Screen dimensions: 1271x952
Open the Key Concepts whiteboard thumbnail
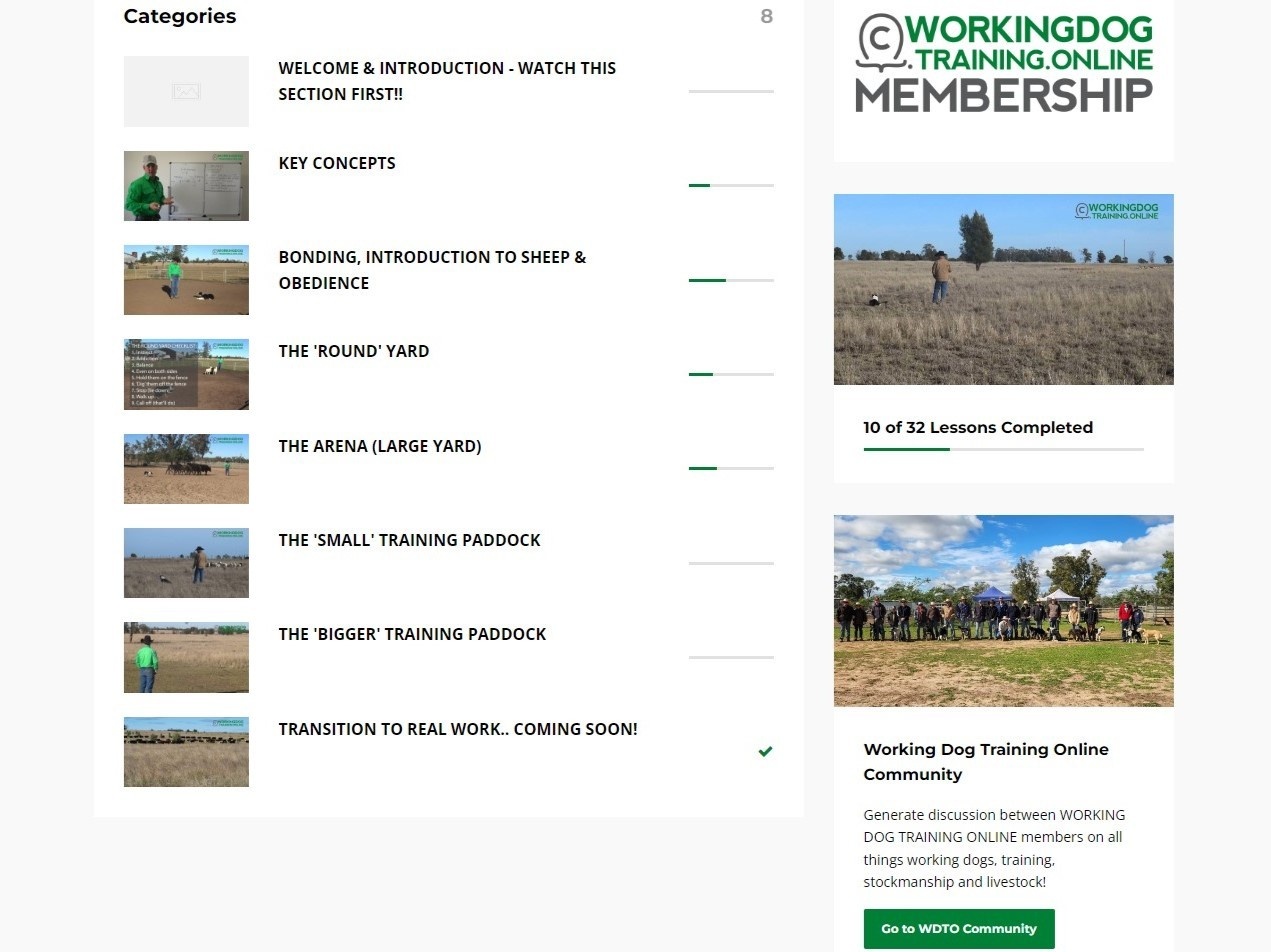point(186,186)
